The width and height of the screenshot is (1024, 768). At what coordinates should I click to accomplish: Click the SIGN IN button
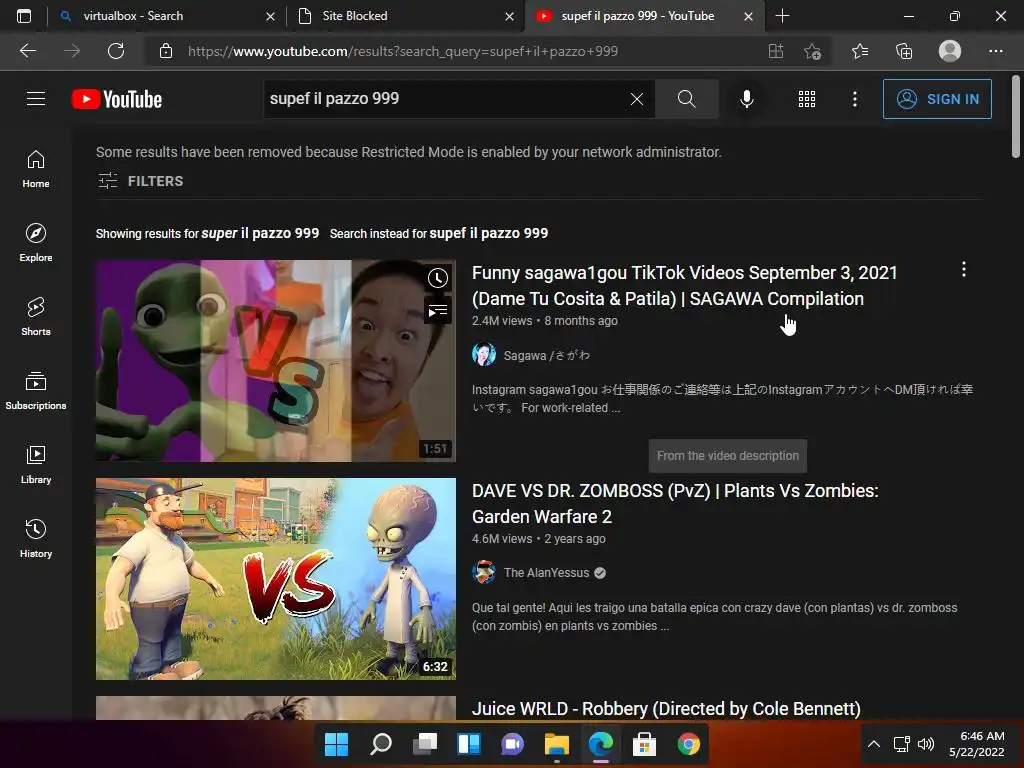(x=936, y=99)
